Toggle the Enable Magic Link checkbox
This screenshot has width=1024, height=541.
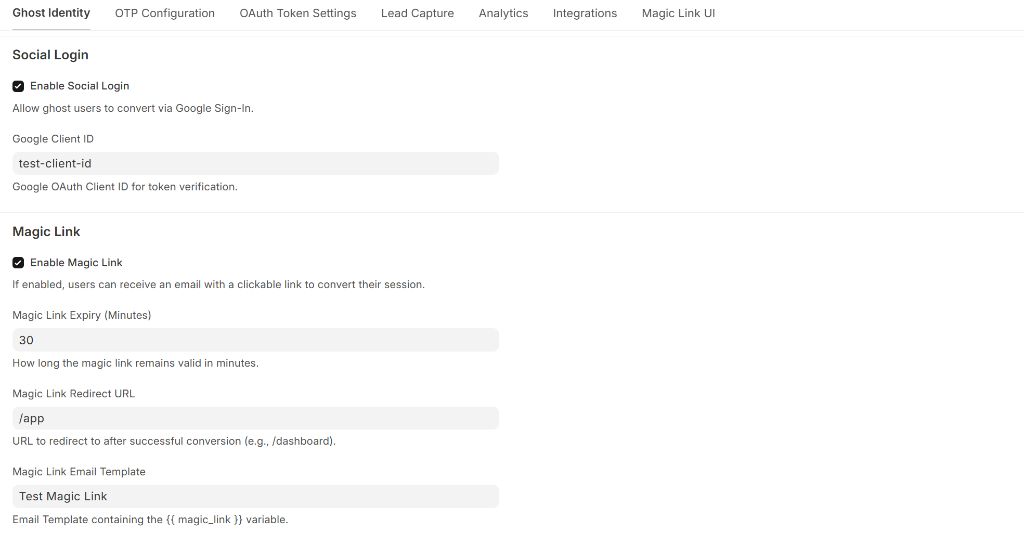[18, 263]
